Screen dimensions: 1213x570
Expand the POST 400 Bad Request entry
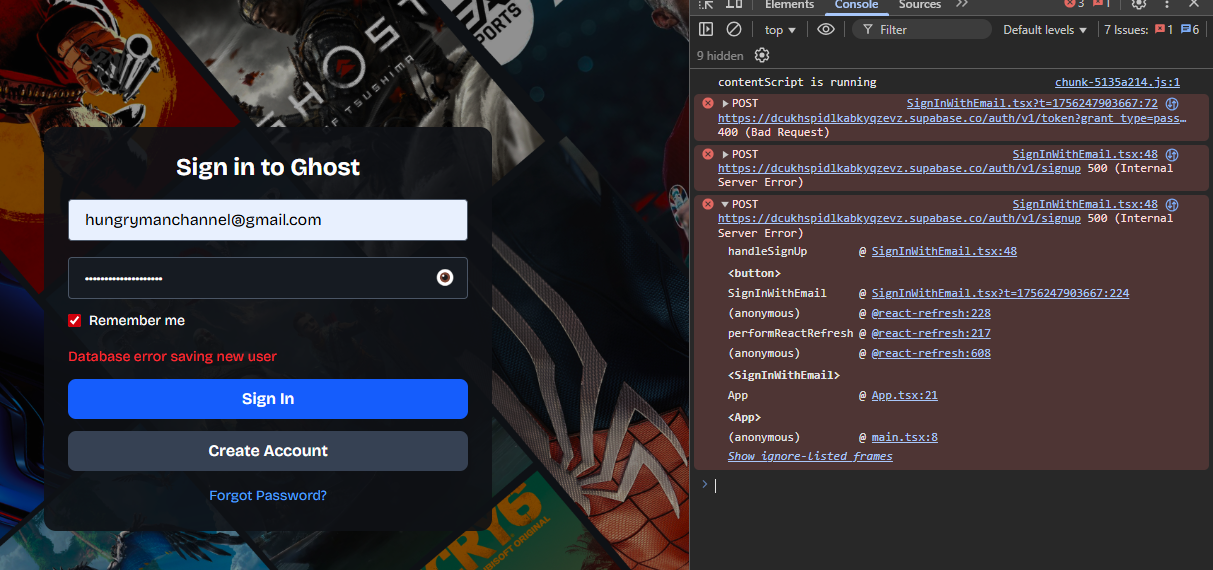[x=725, y=103]
